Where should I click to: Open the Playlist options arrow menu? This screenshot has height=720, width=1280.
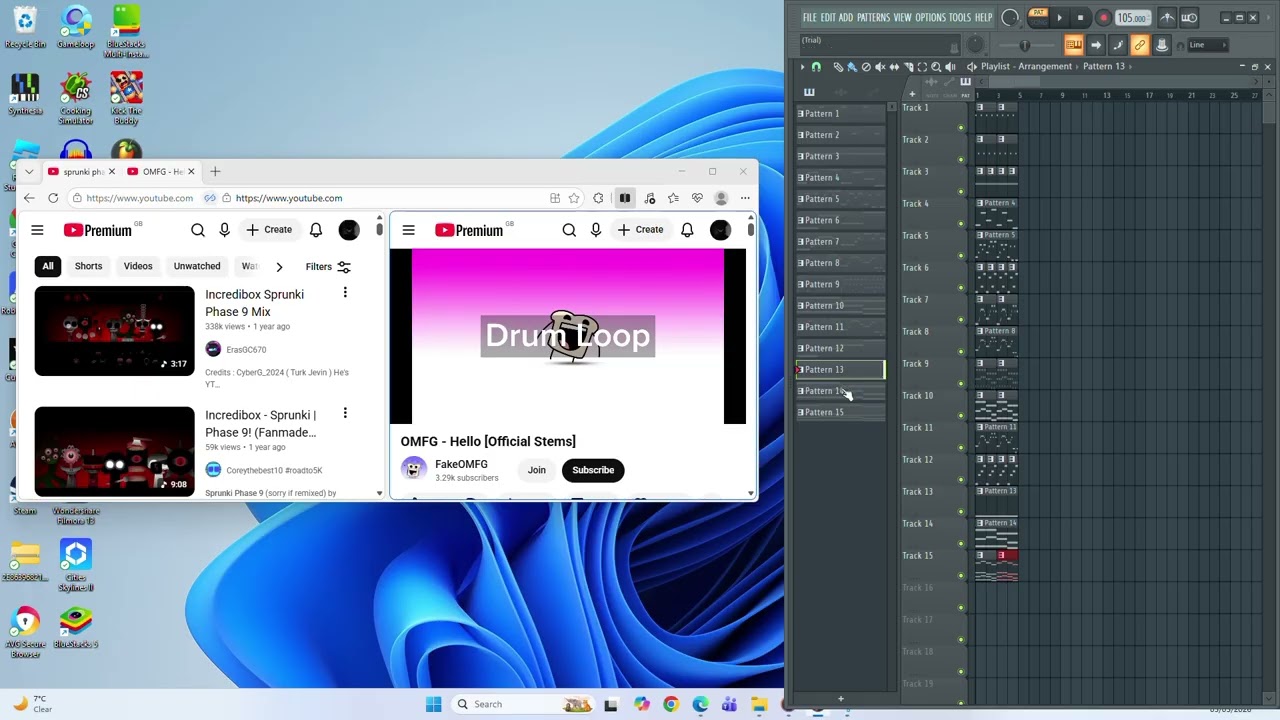point(802,67)
